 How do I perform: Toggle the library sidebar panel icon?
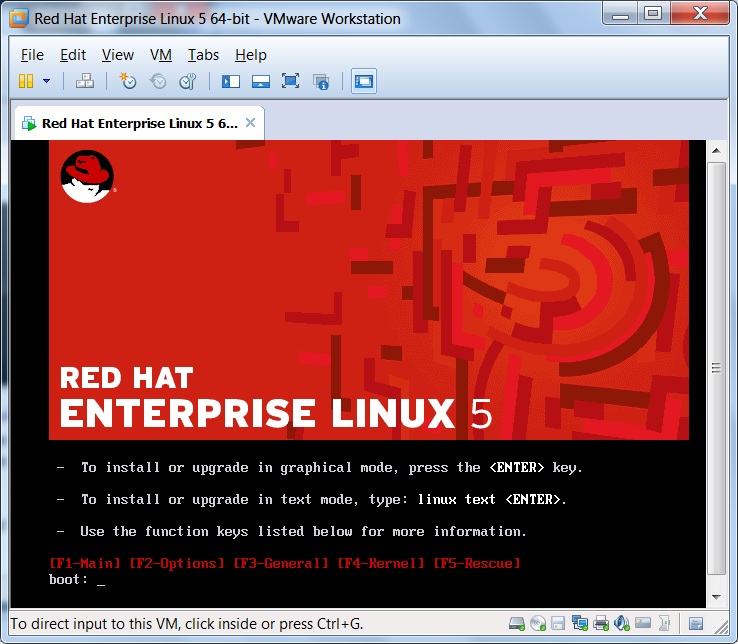click(231, 81)
